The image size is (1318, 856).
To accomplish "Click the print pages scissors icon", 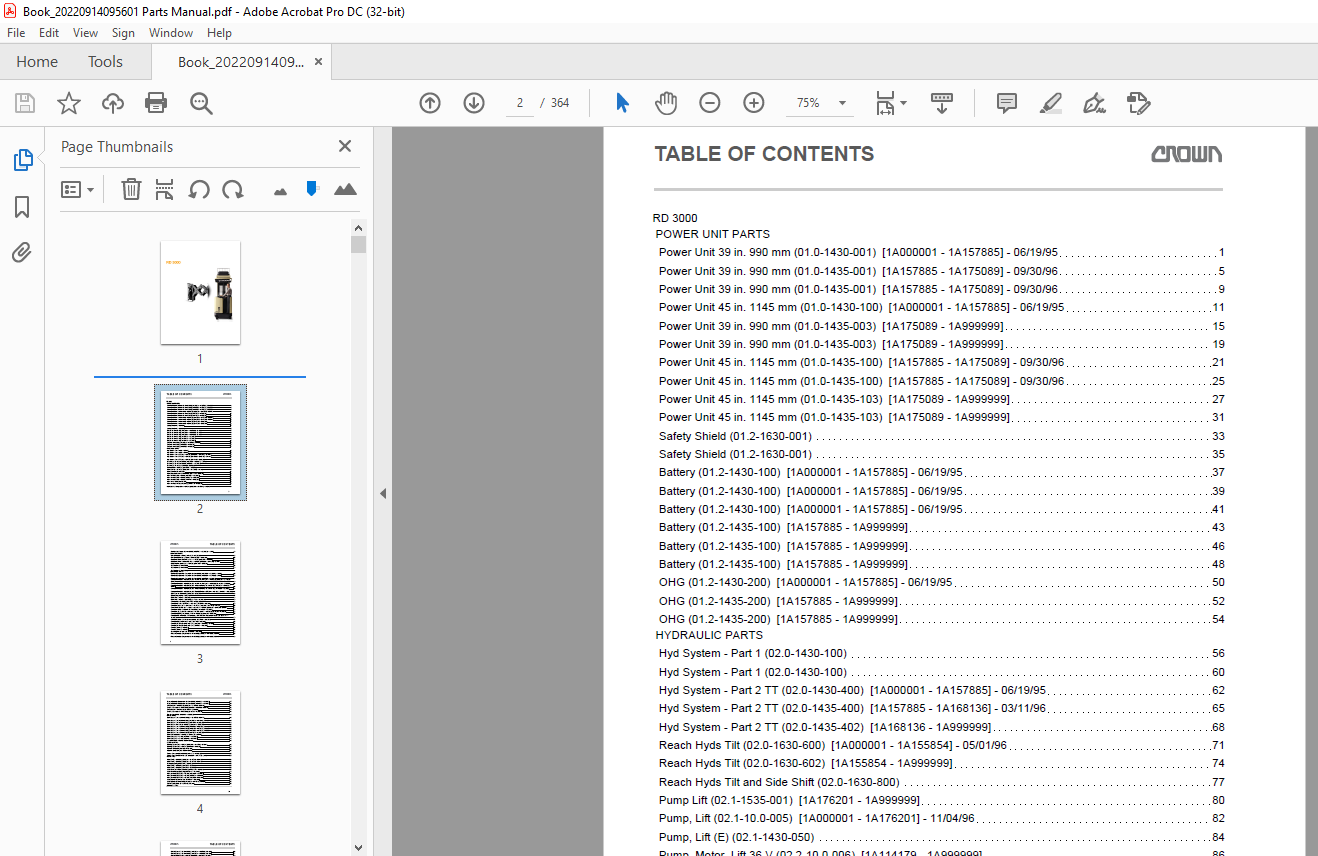I will point(165,189).
